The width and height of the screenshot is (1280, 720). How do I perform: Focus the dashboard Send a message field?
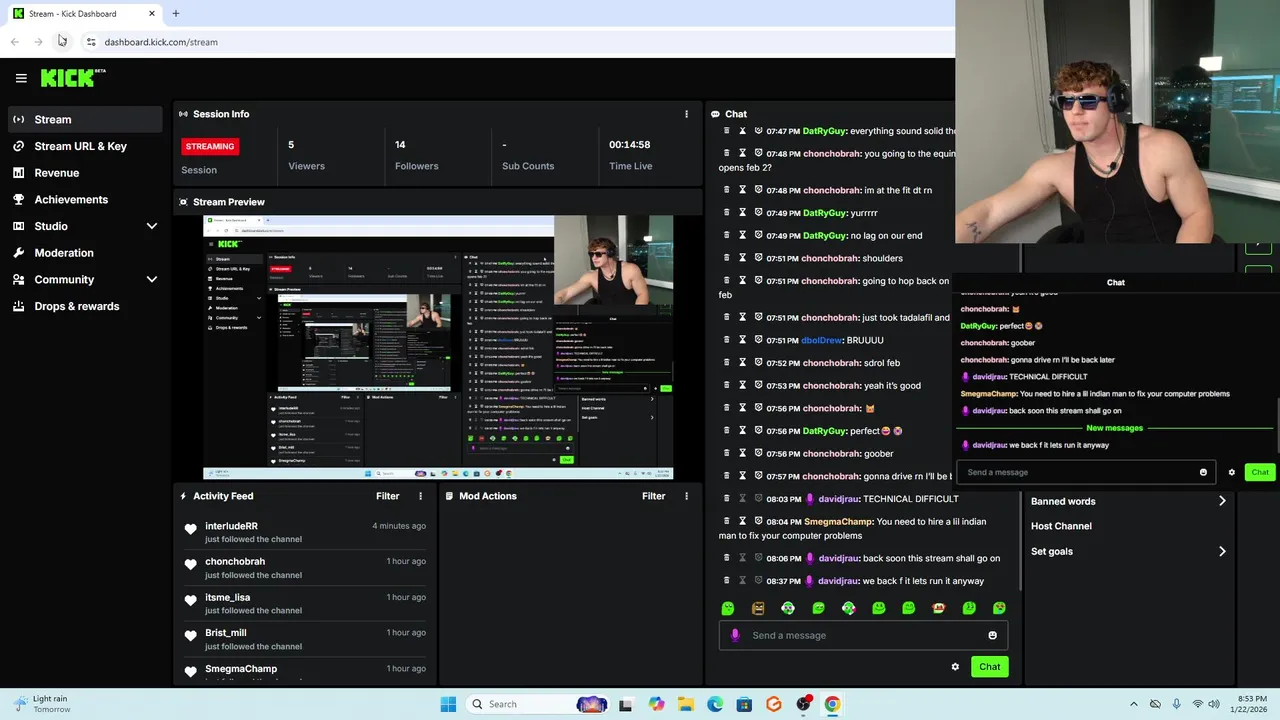(863, 635)
